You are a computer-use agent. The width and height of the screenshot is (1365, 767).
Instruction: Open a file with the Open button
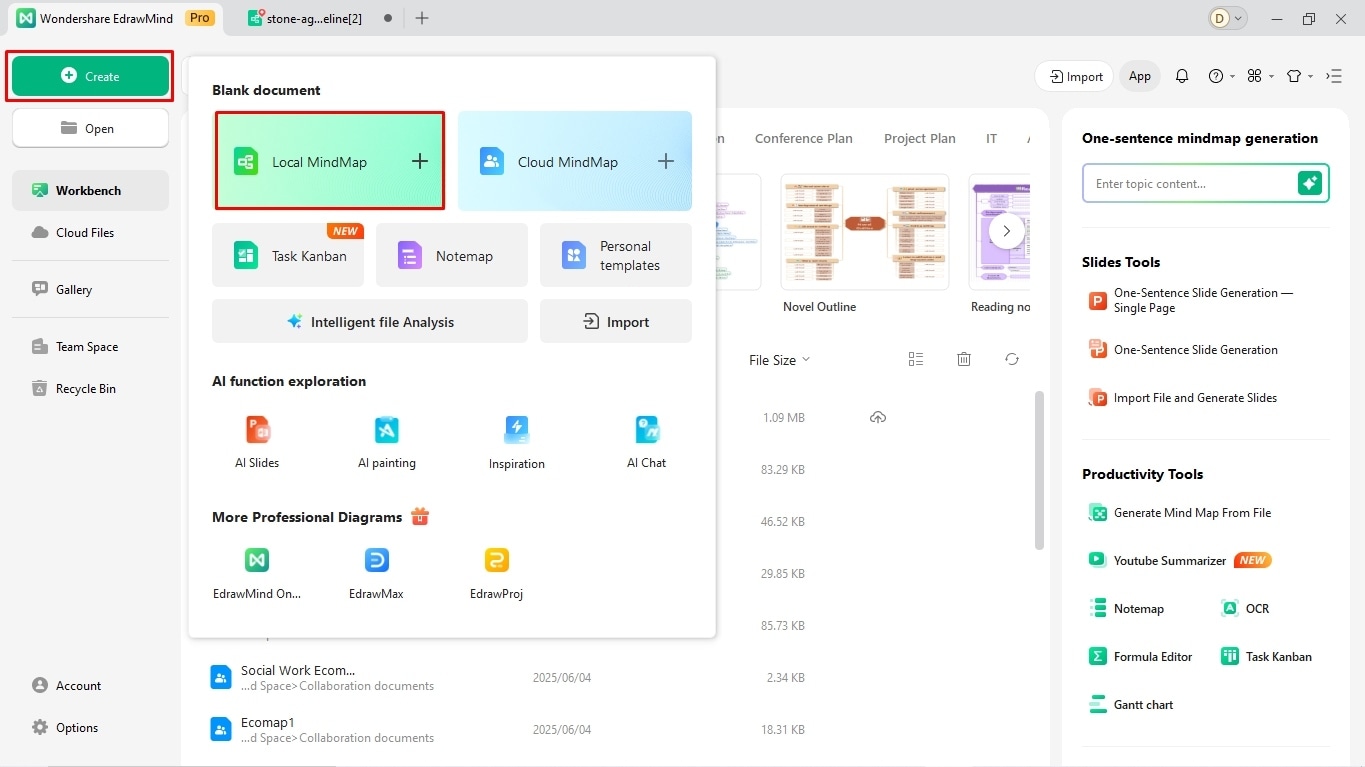90,128
